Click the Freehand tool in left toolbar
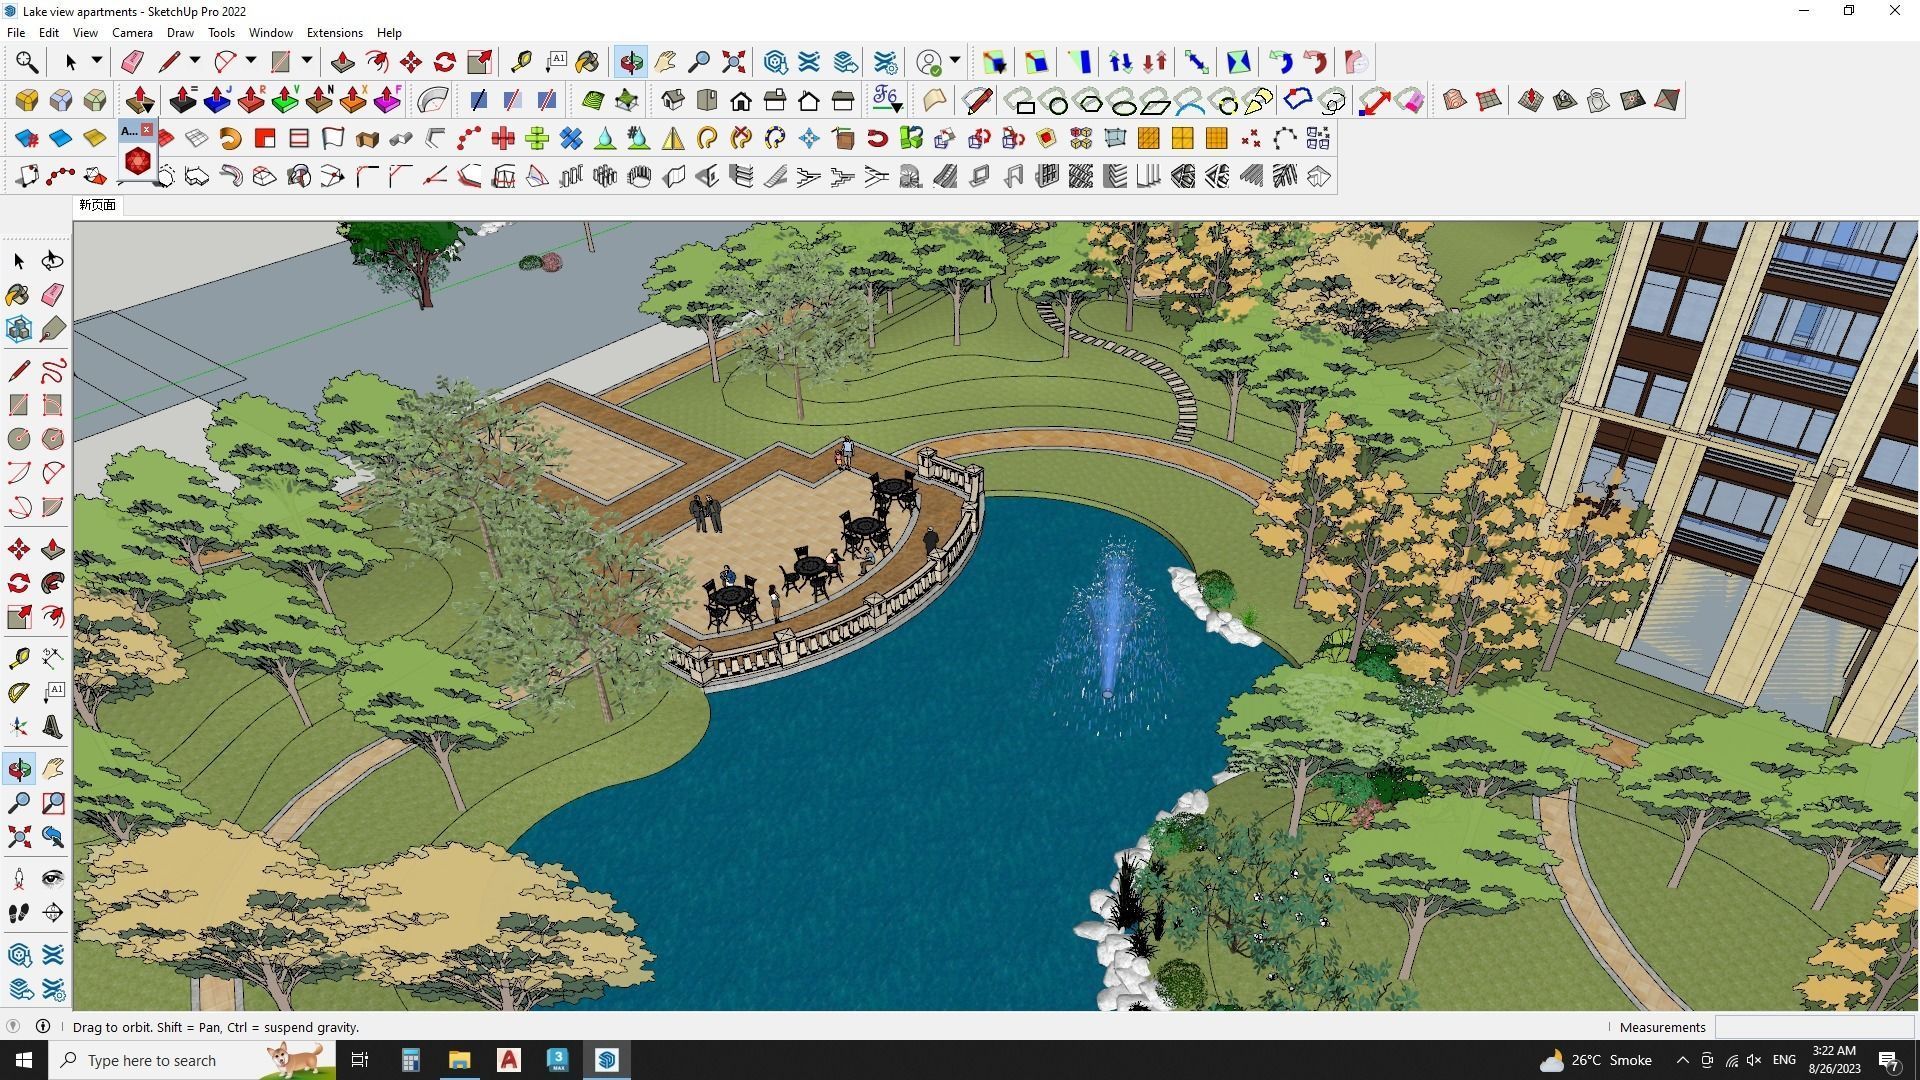The image size is (1920, 1080). pyautogui.click(x=53, y=371)
